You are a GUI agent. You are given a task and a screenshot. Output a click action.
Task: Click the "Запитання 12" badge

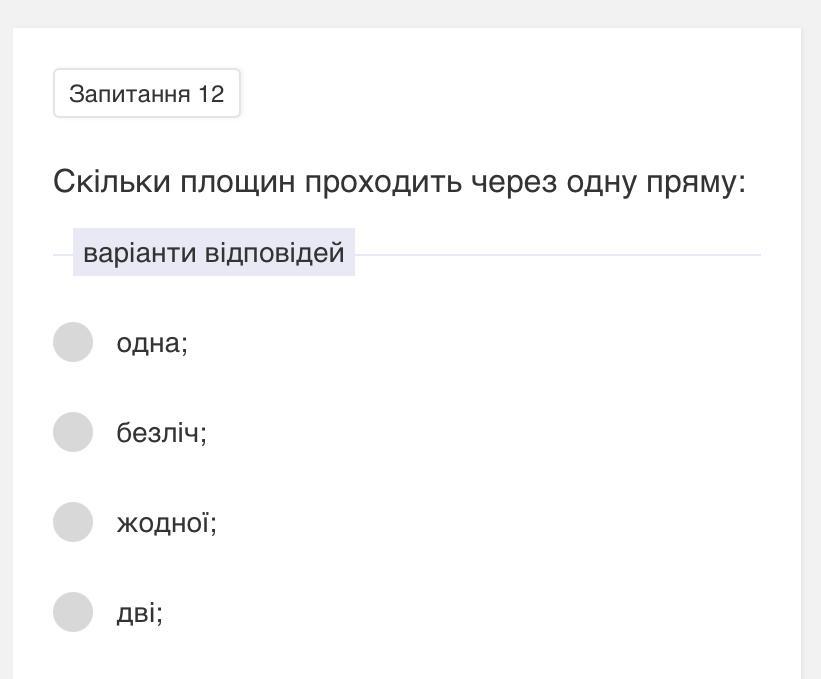coord(147,94)
